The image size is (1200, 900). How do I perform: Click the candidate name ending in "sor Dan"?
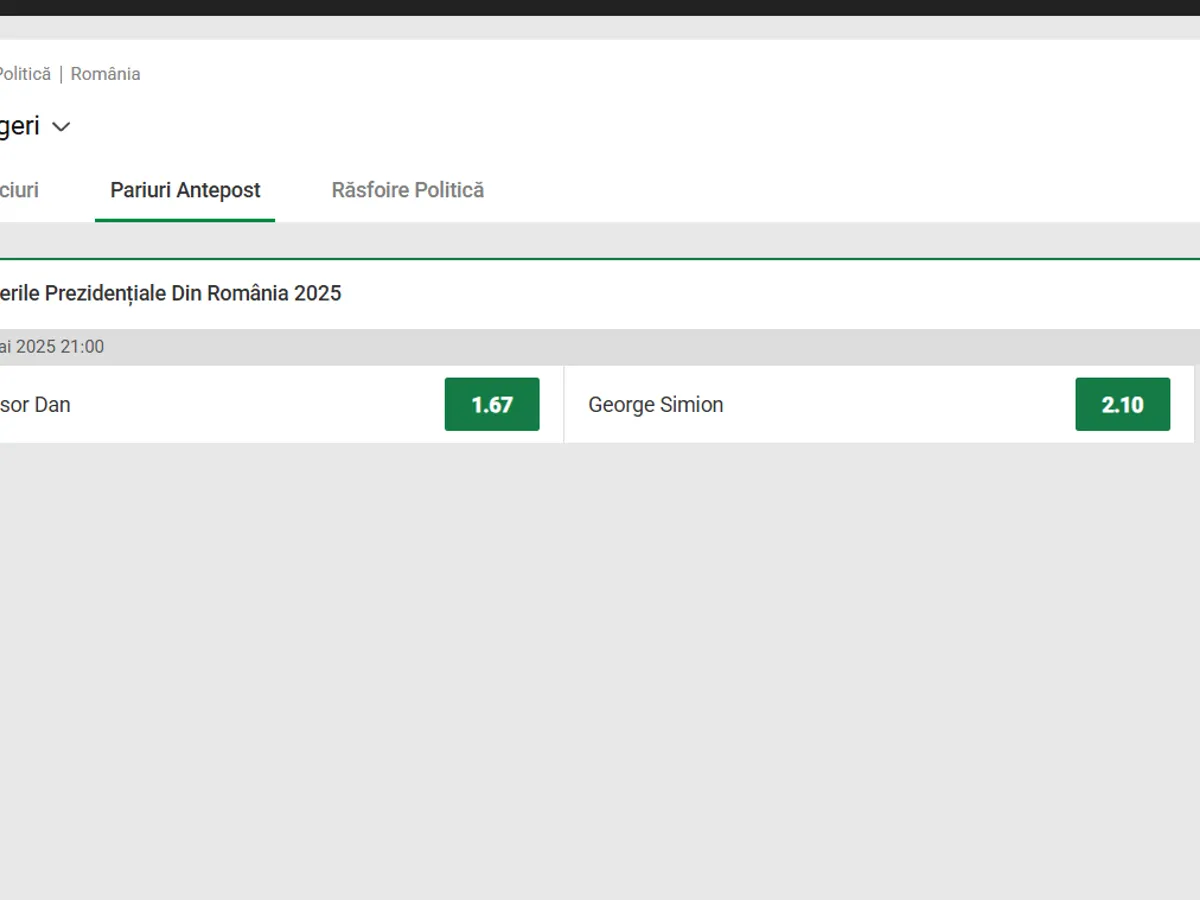(35, 405)
